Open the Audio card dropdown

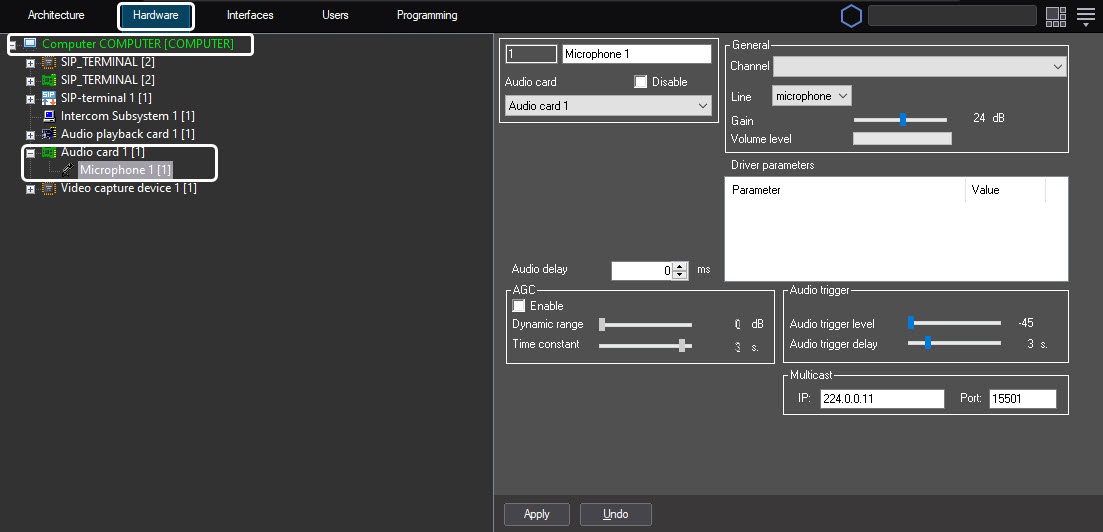tap(608, 106)
